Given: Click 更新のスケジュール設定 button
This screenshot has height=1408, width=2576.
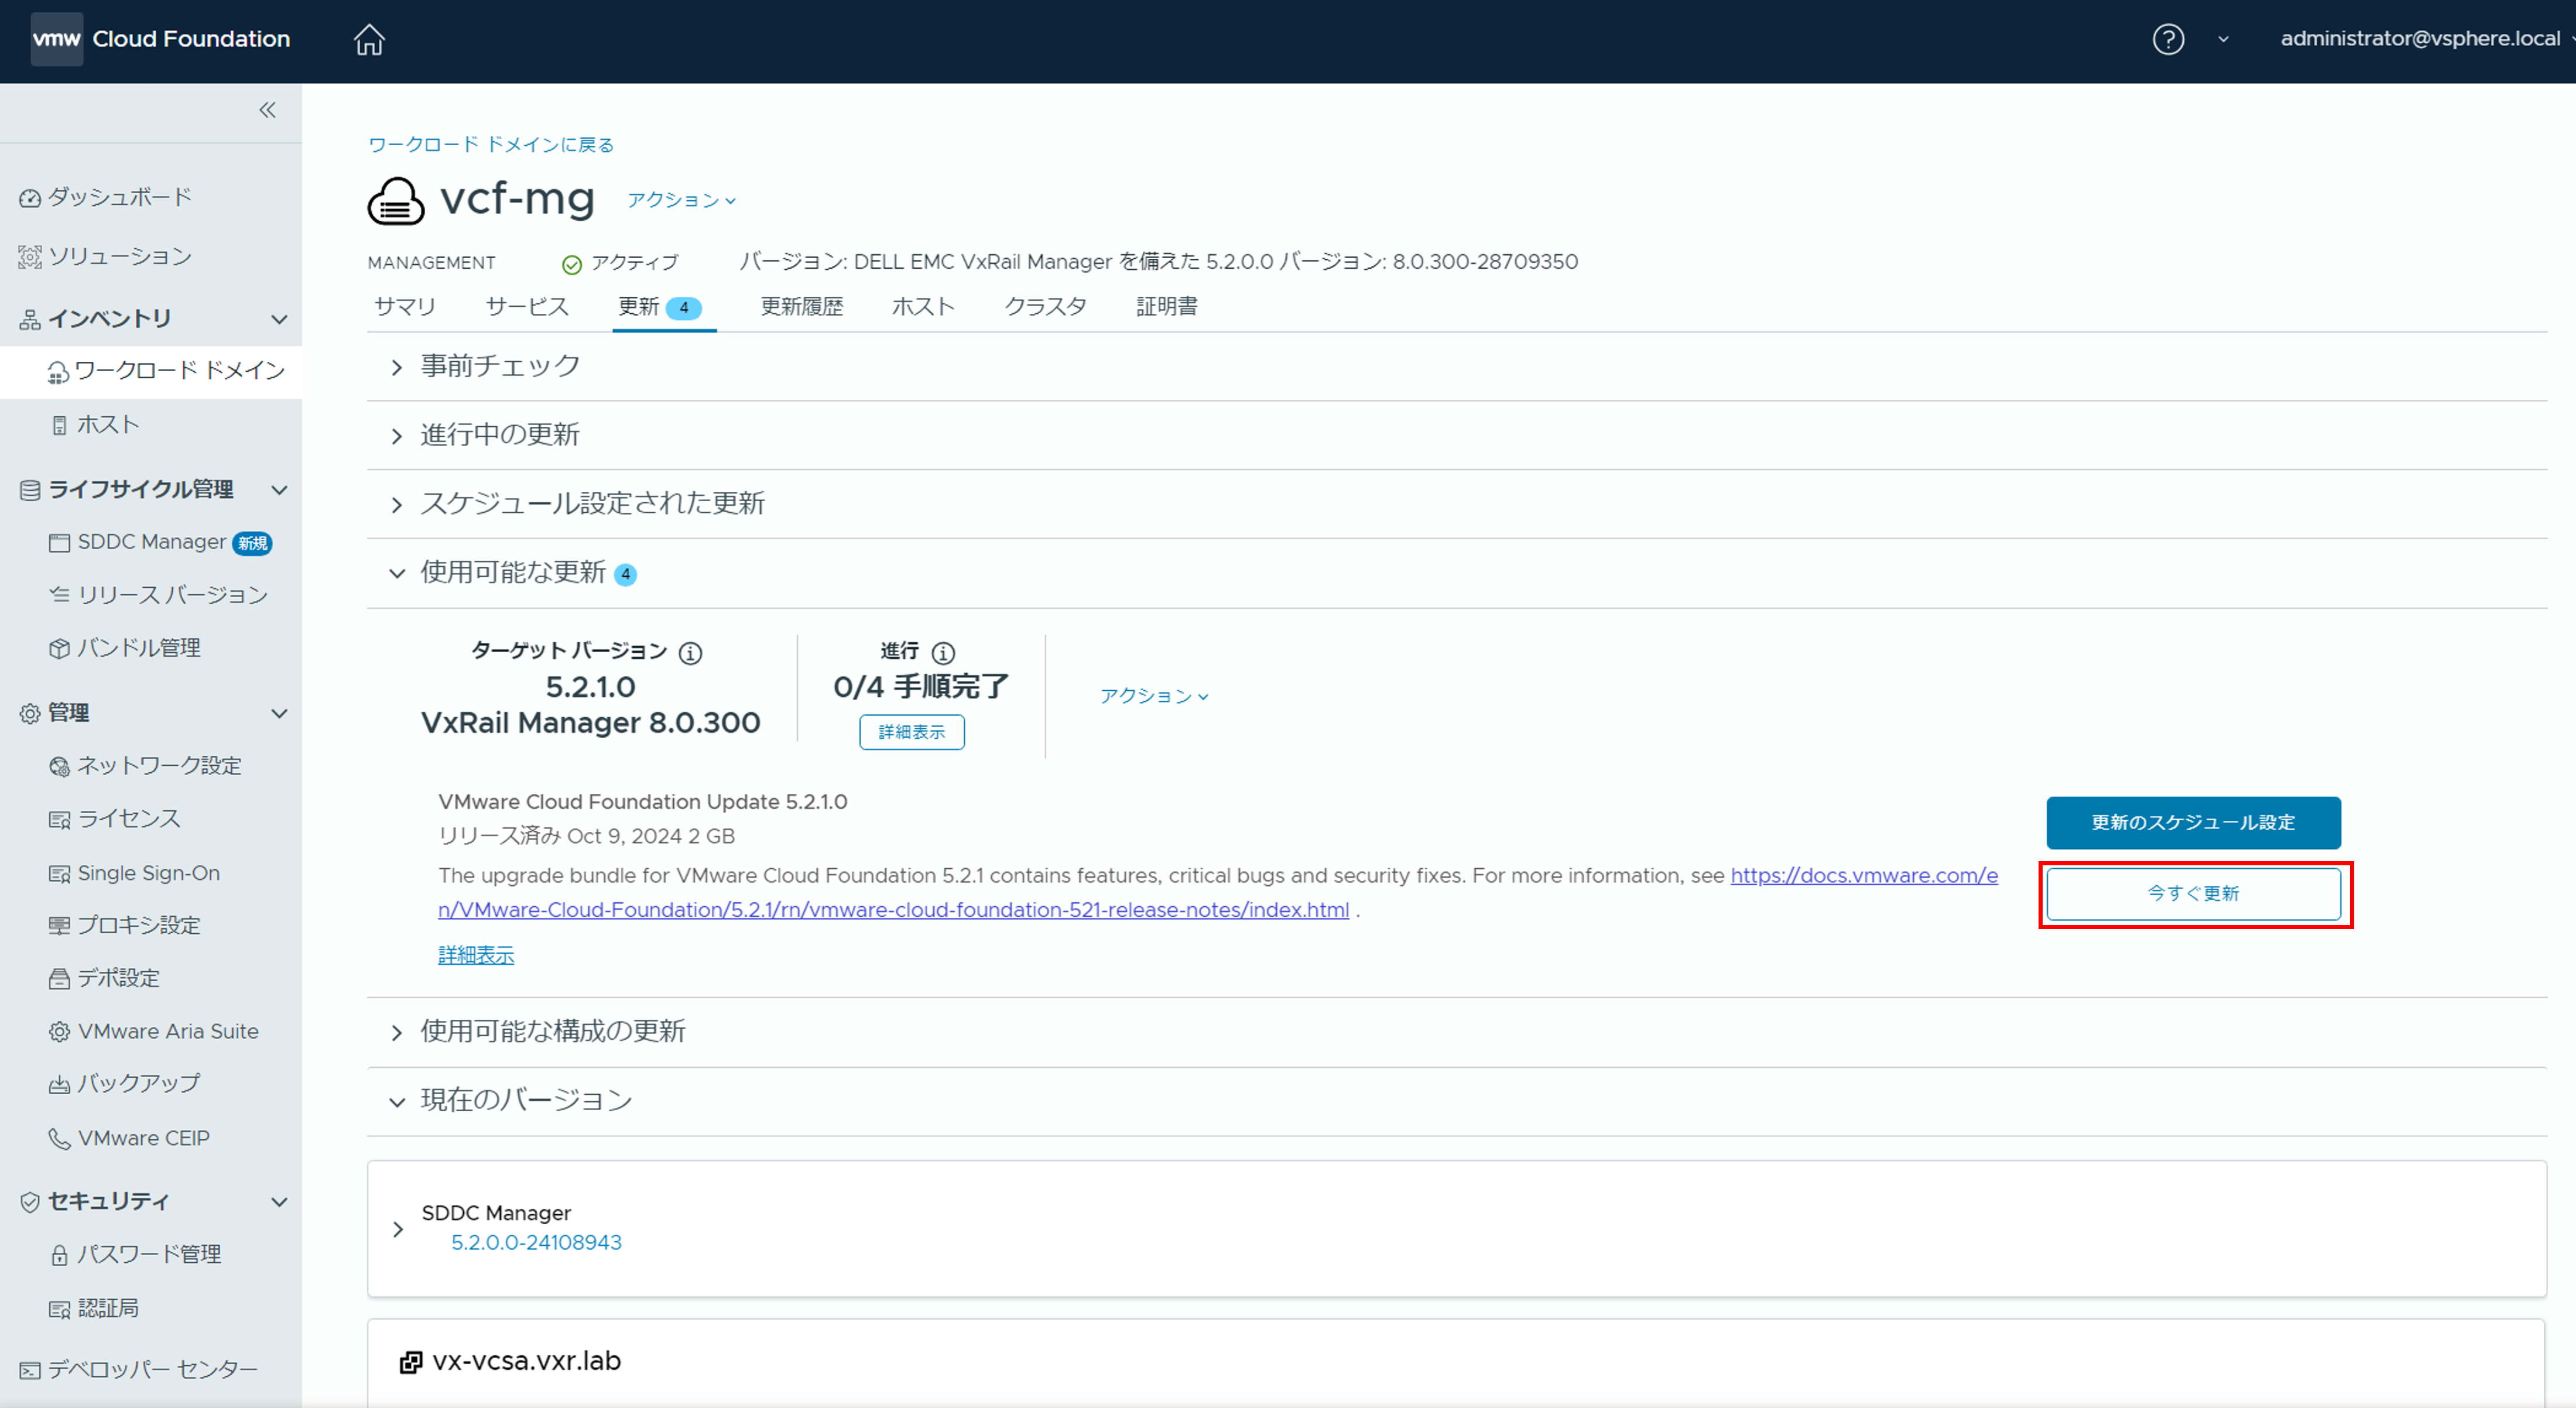Looking at the screenshot, I should coord(2193,823).
